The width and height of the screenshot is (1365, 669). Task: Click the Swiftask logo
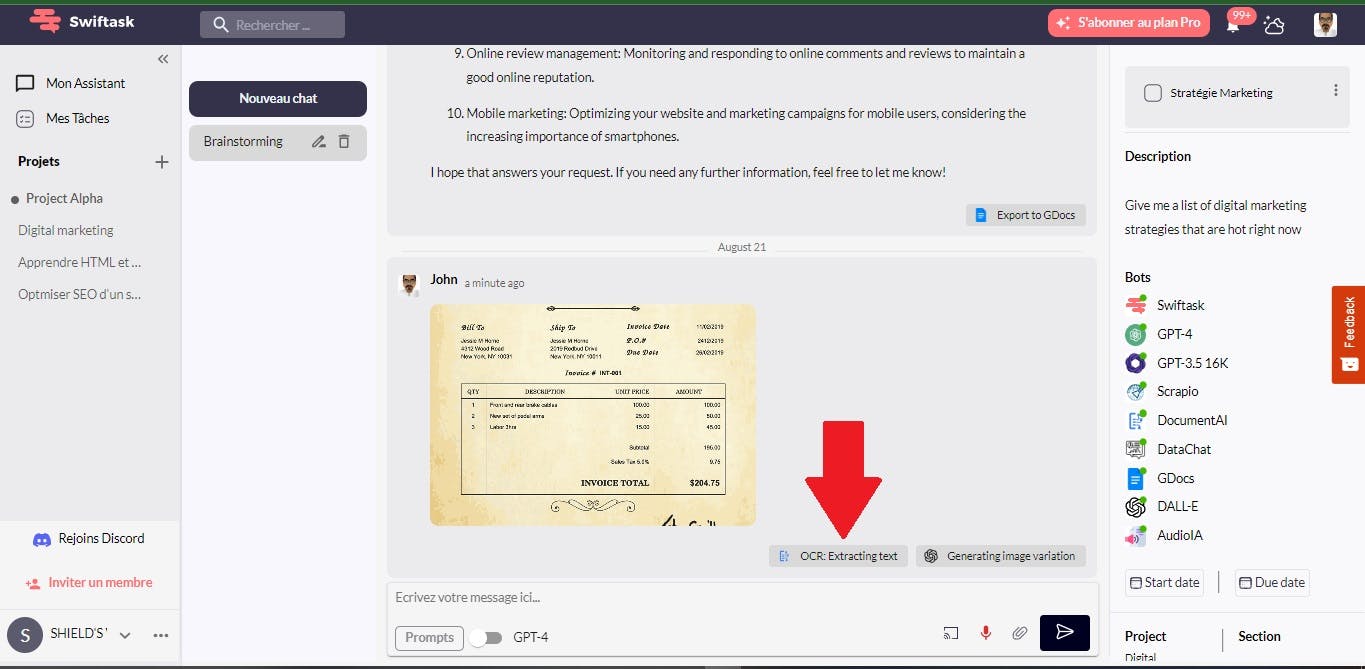click(x=82, y=21)
